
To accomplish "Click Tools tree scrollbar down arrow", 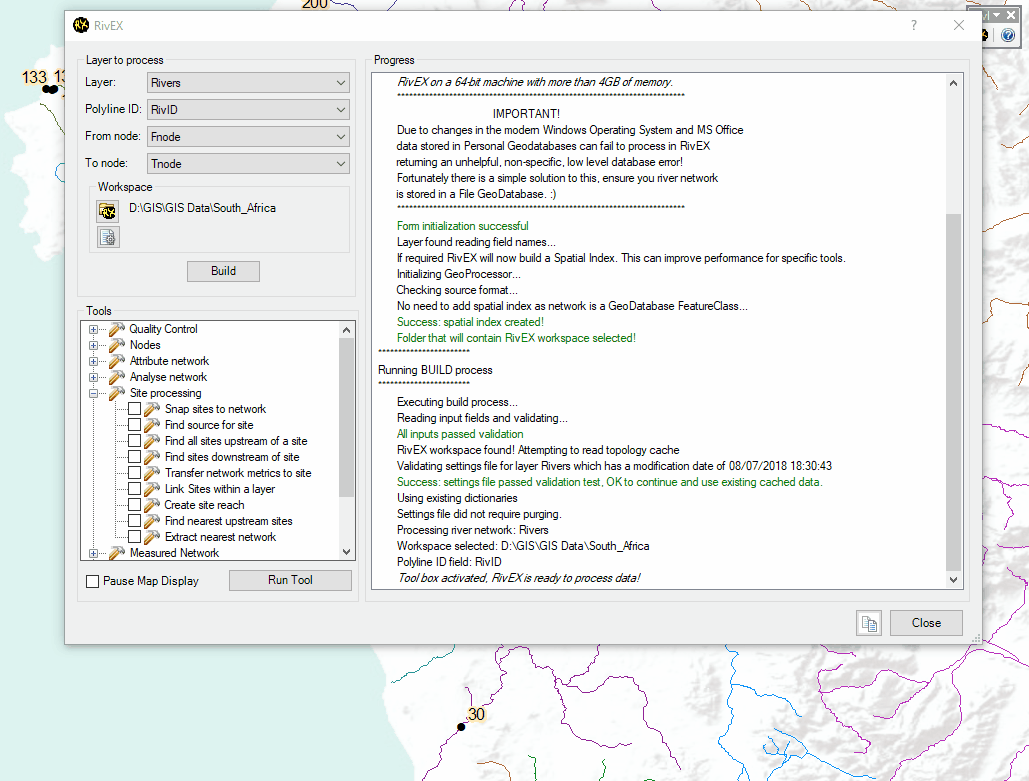I will (x=346, y=552).
